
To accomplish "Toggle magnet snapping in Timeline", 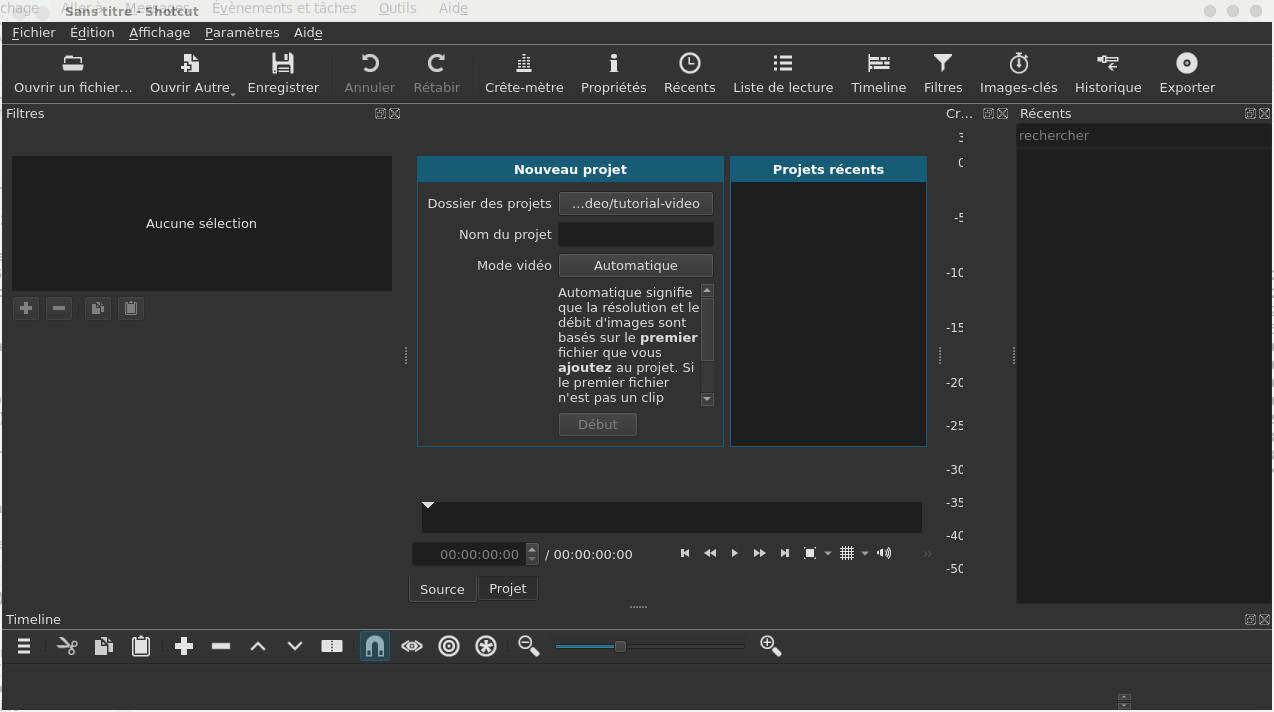I will tap(375, 646).
